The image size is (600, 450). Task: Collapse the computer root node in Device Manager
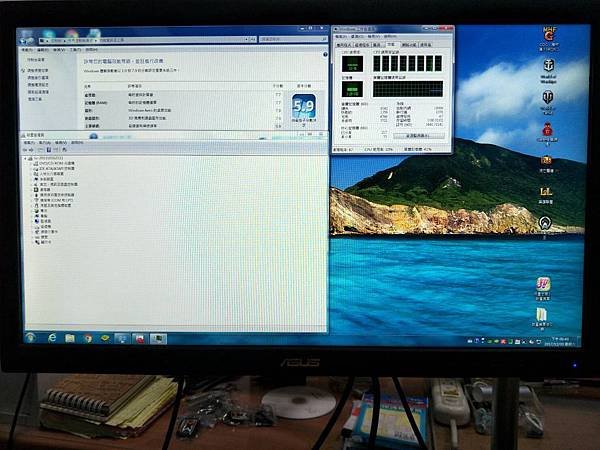pyautogui.click(x=25, y=158)
